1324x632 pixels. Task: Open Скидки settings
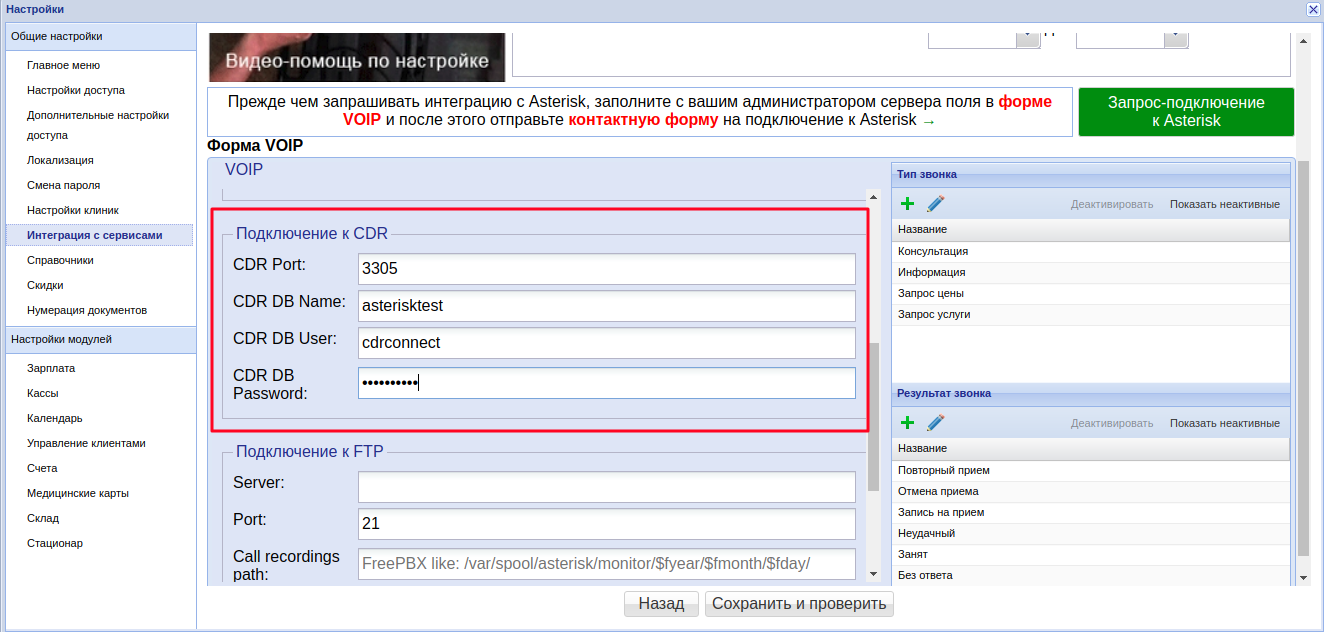45,285
